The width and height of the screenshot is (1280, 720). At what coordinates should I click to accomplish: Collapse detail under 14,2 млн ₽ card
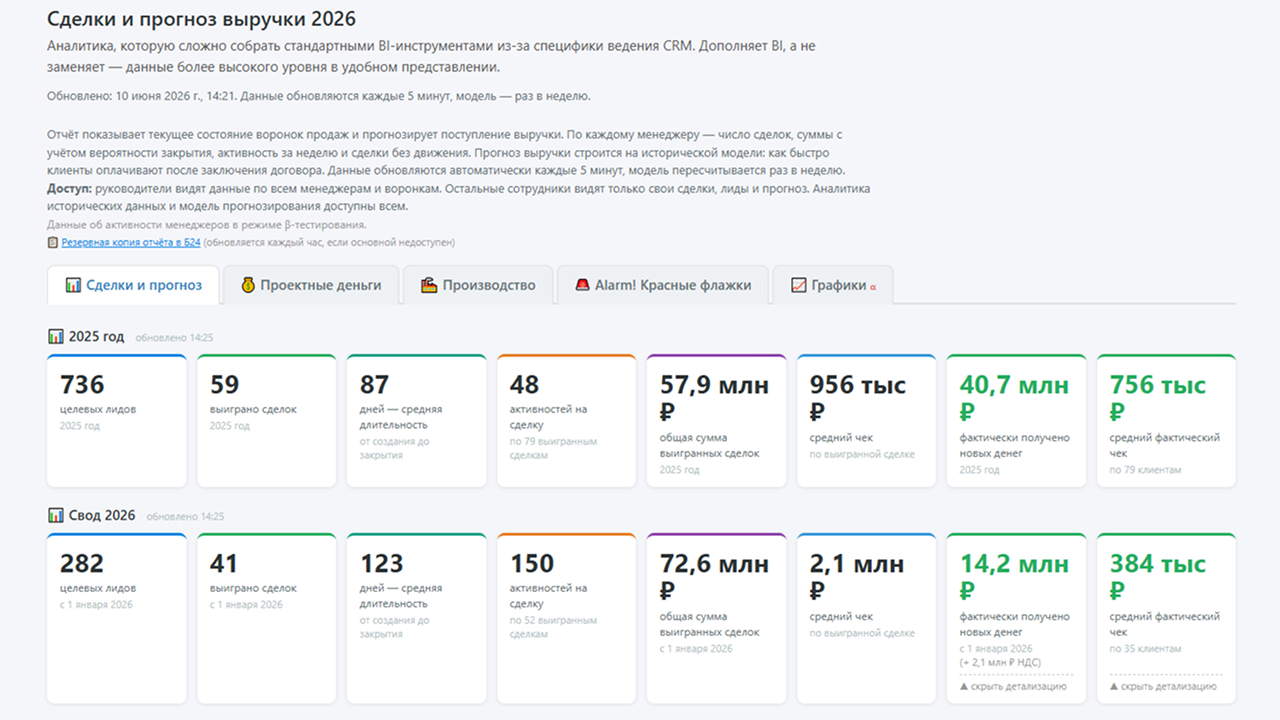[1013, 686]
